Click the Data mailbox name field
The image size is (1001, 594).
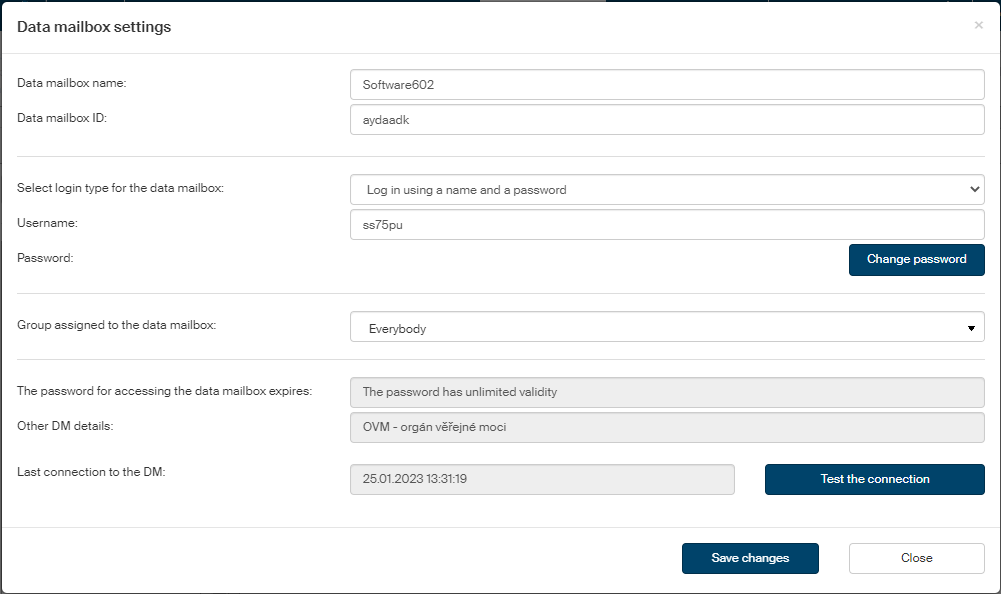point(667,85)
